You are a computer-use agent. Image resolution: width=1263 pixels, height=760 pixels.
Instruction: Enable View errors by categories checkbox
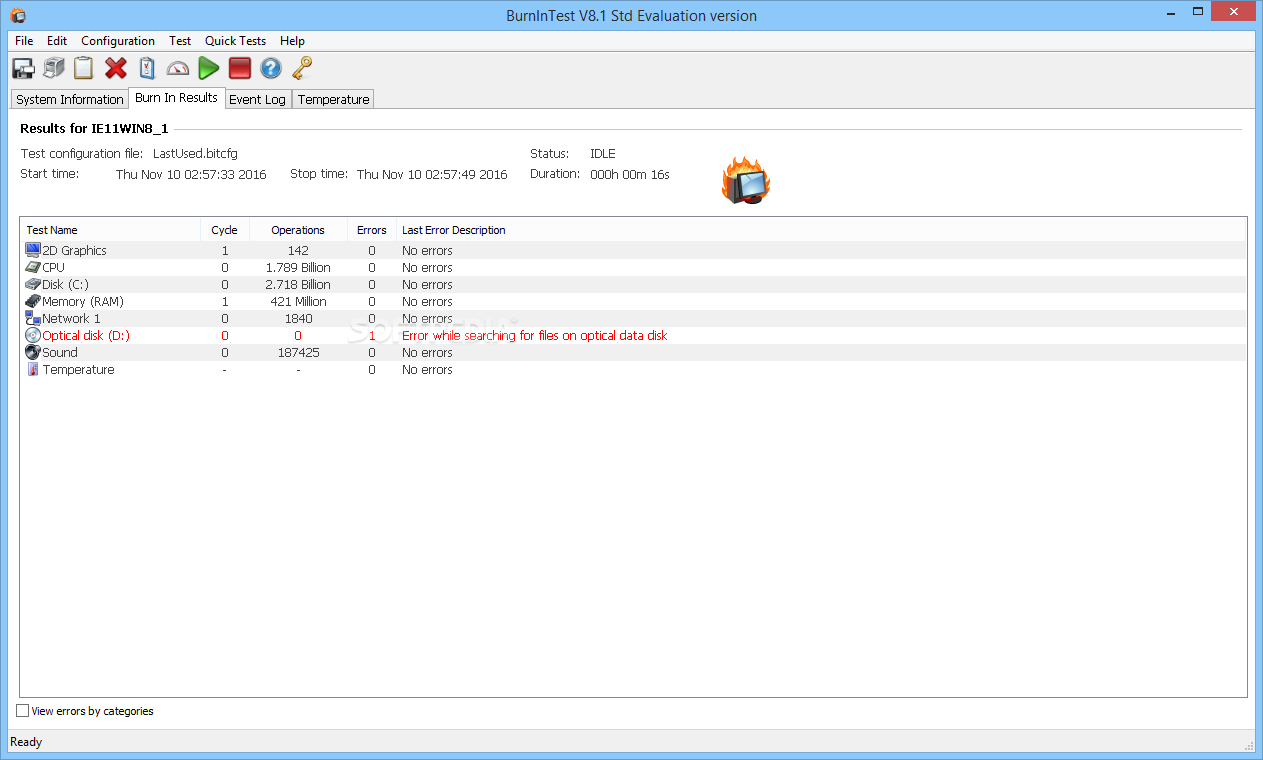point(23,711)
